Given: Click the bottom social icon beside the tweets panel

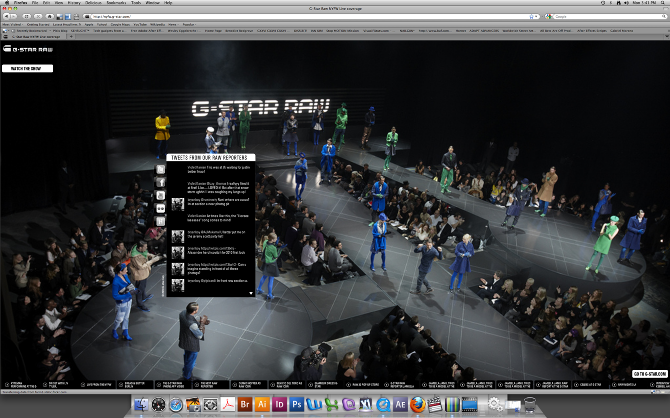Looking at the screenshot, I should (160, 221).
